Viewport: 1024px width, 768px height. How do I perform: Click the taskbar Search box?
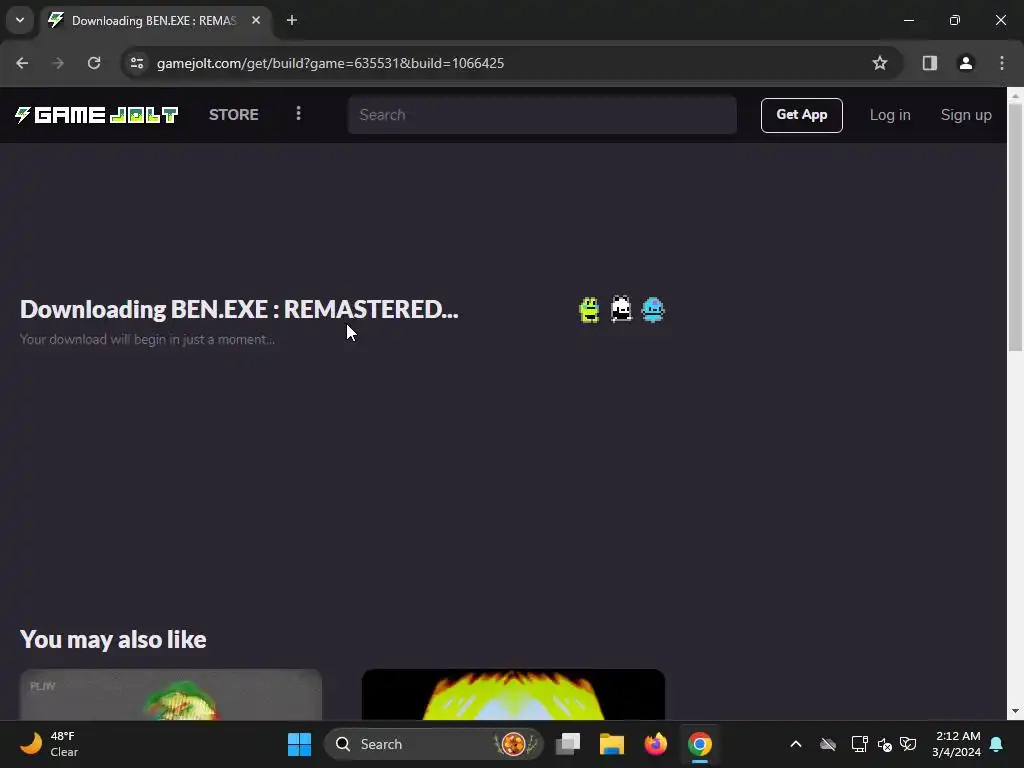coord(434,744)
